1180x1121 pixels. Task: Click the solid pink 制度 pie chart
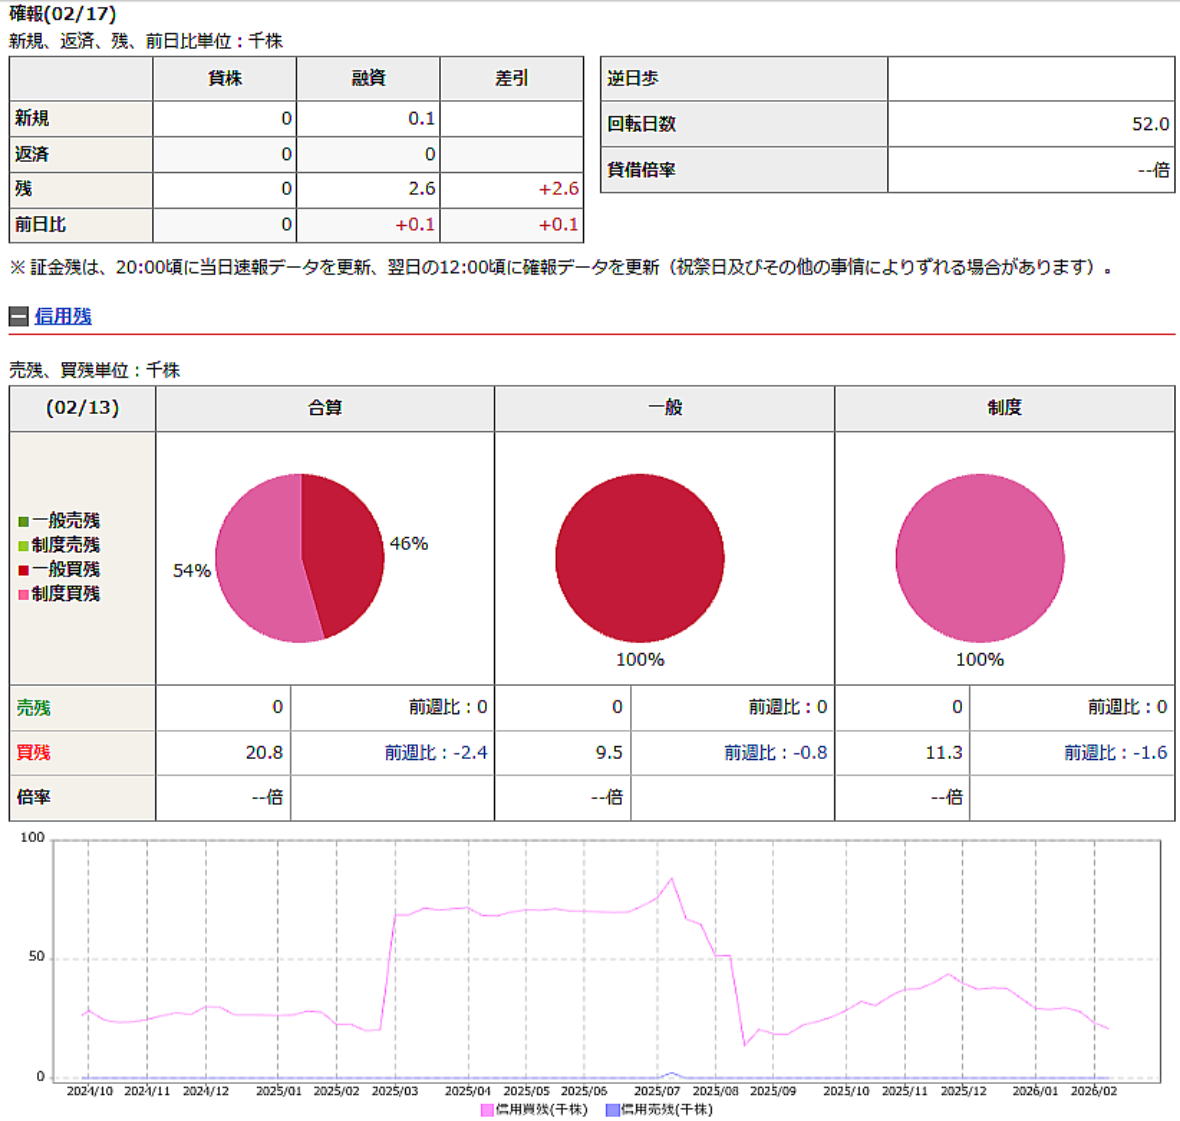pos(980,558)
